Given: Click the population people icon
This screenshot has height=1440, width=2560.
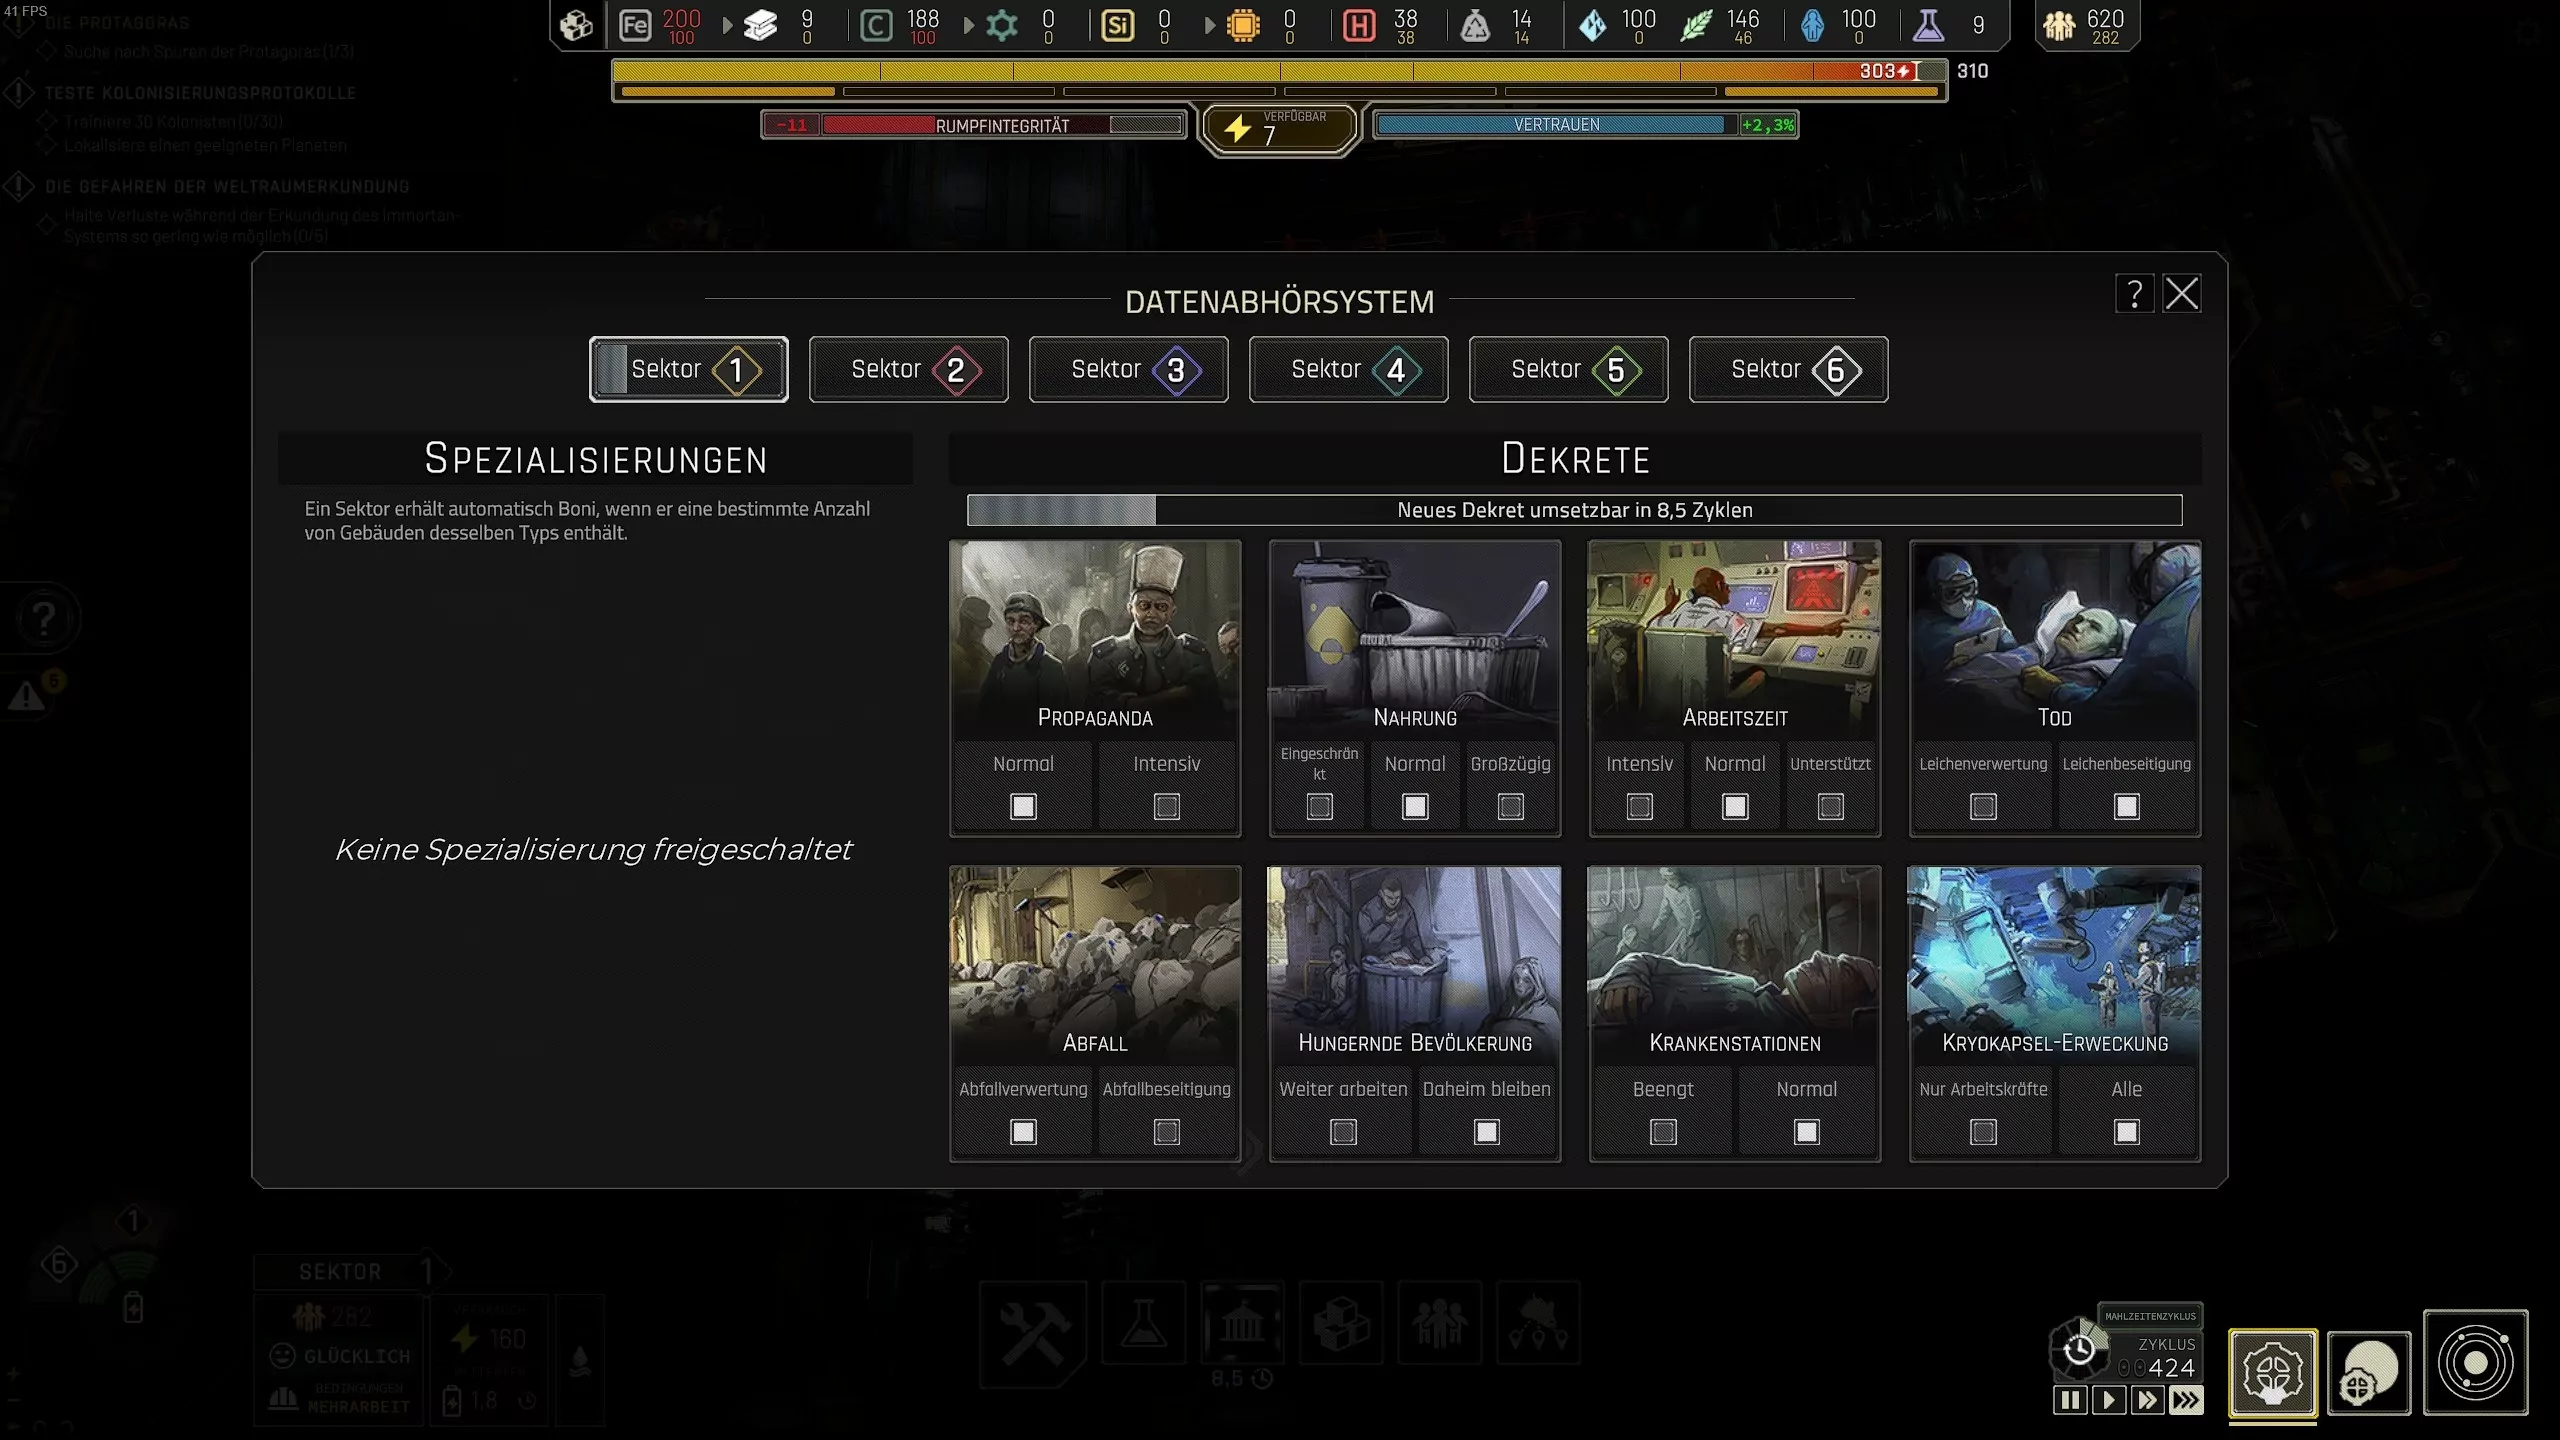Looking at the screenshot, I should pos(2059,25).
